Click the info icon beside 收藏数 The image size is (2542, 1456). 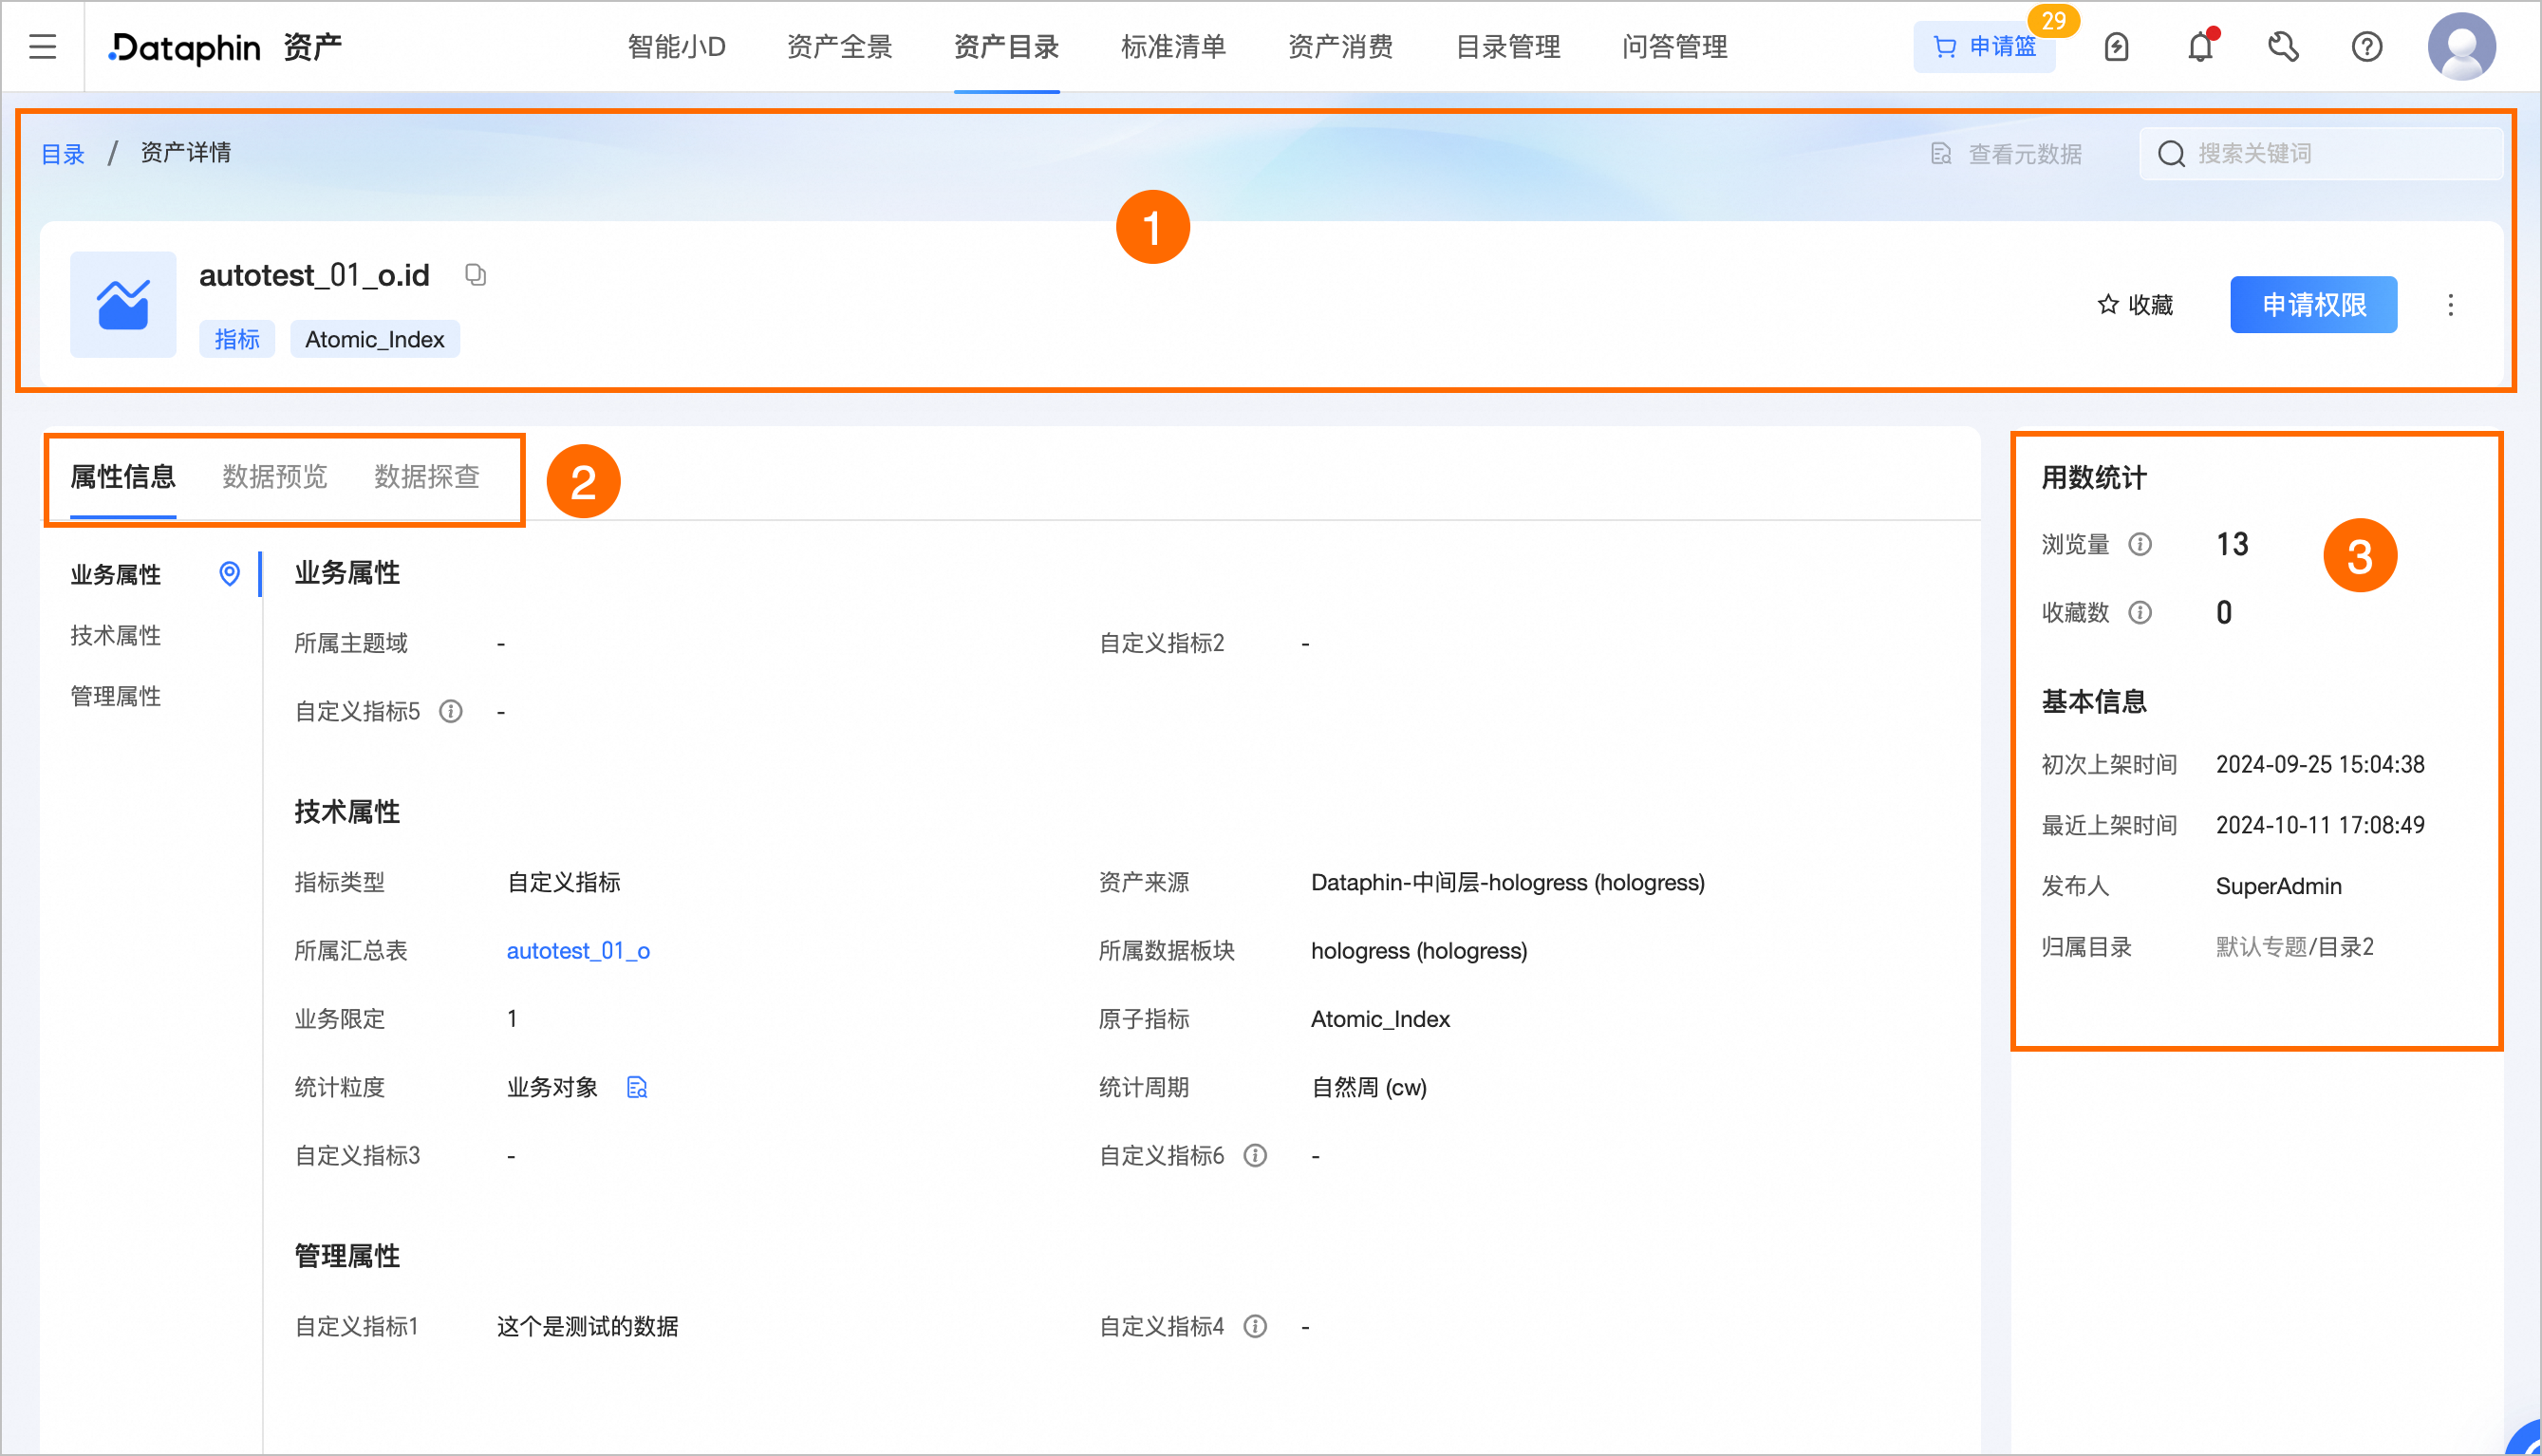(x=2140, y=612)
